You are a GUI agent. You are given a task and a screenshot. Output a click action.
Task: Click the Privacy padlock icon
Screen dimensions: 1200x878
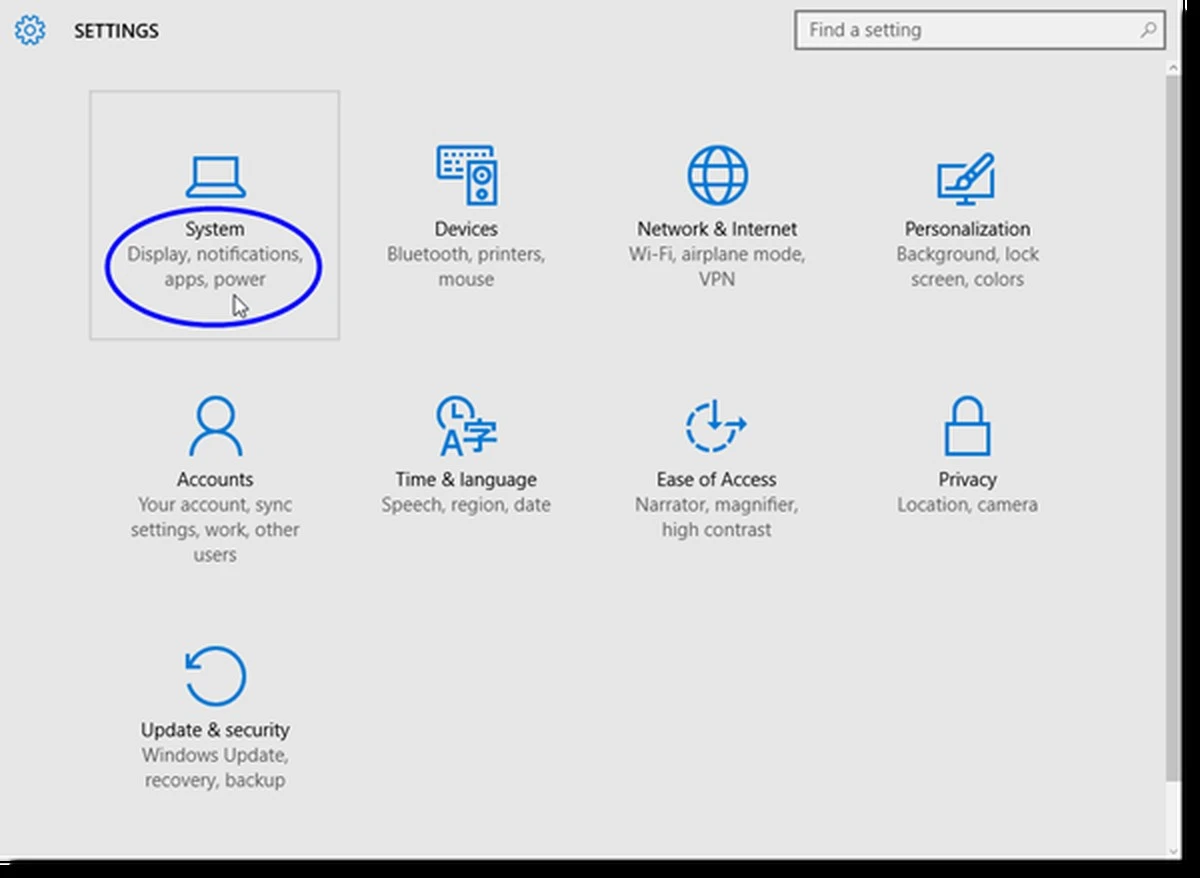[x=967, y=426]
